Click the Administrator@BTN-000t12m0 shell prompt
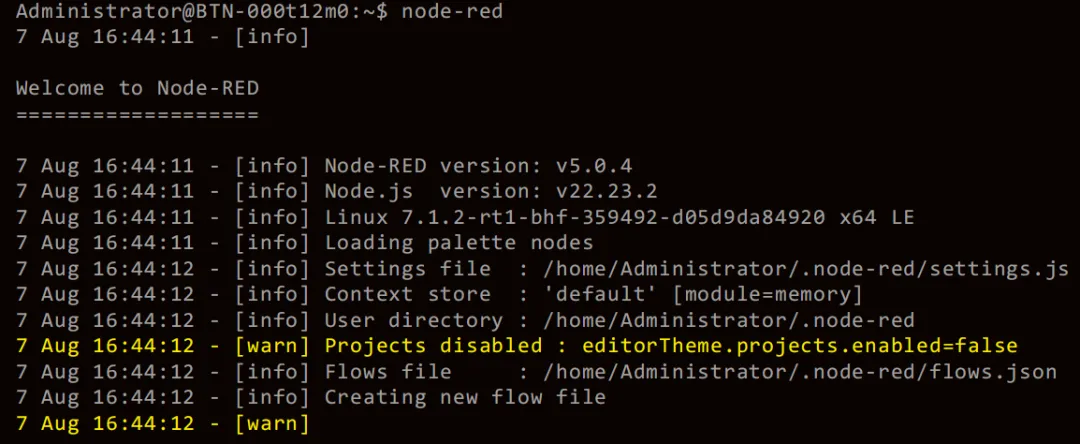This screenshot has height=444, width=1080. click(202, 12)
